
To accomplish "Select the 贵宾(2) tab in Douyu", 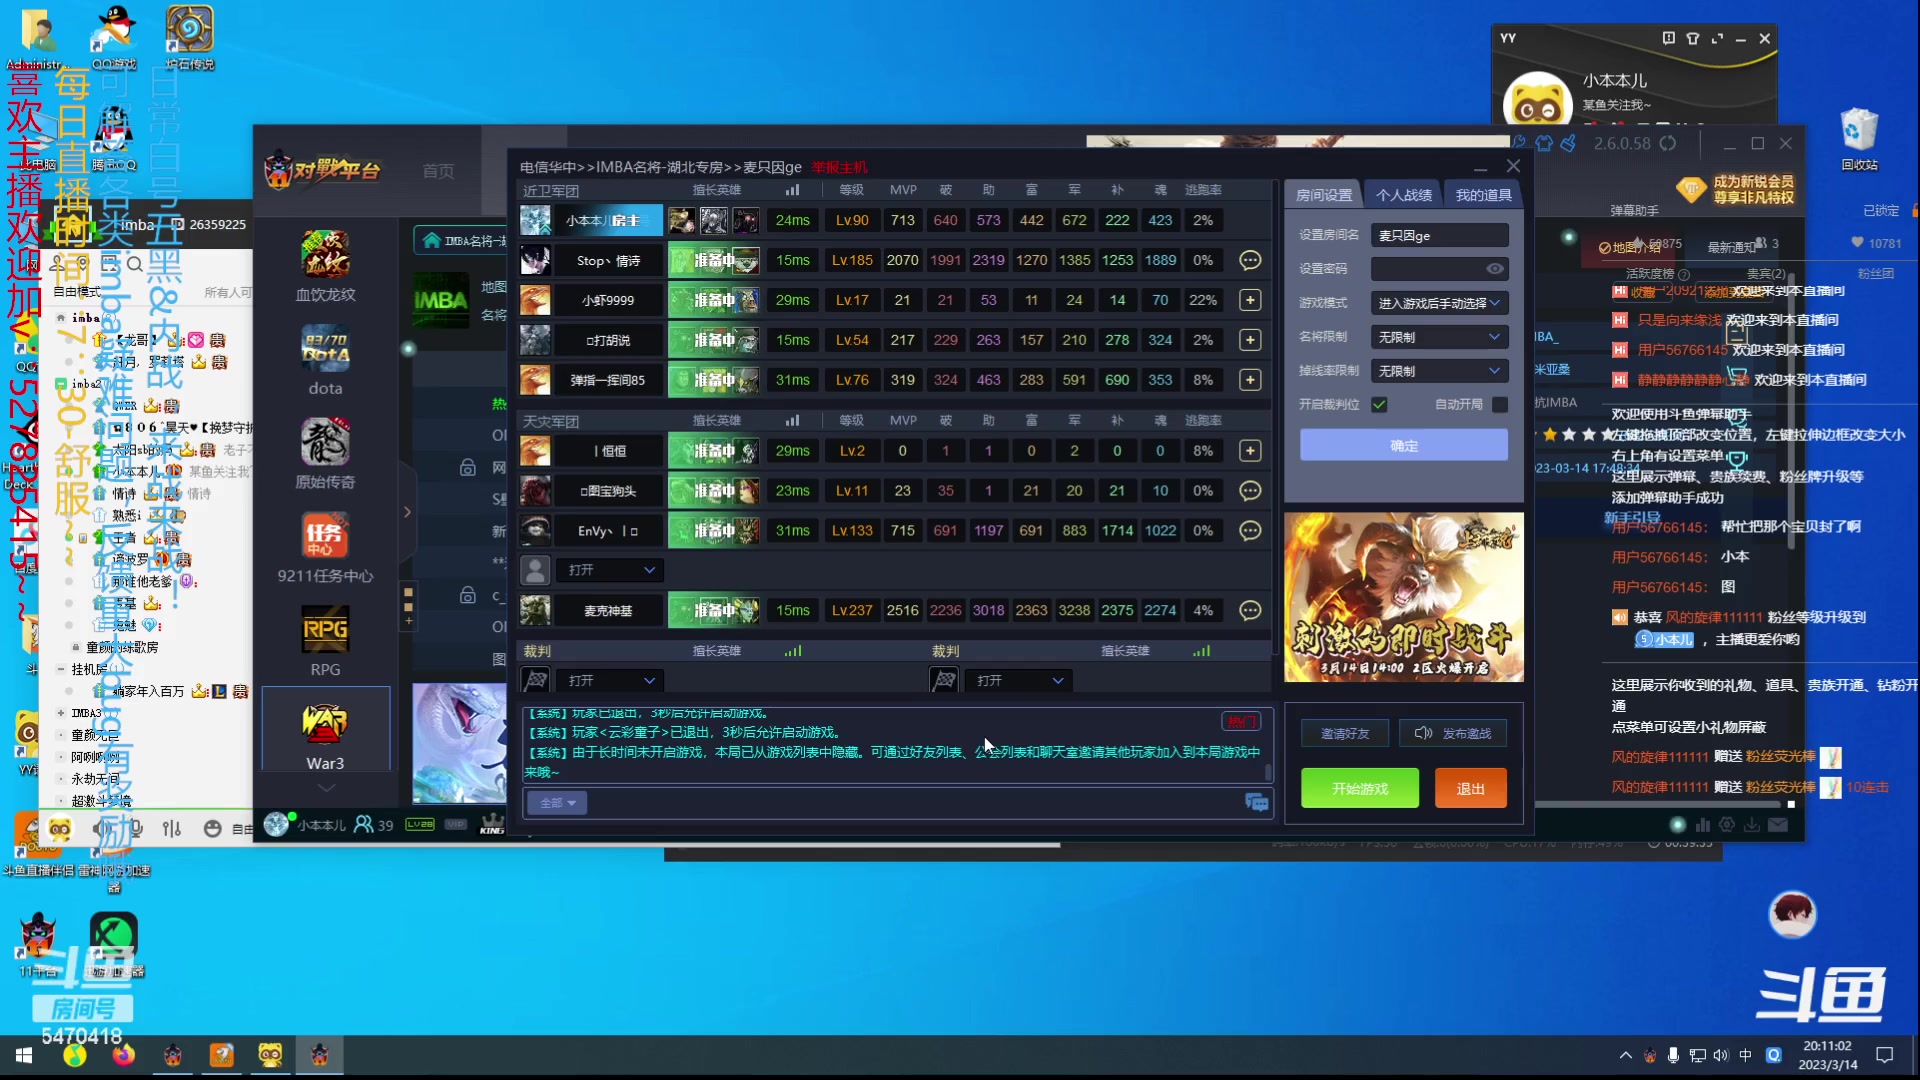I will (1766, 273).
